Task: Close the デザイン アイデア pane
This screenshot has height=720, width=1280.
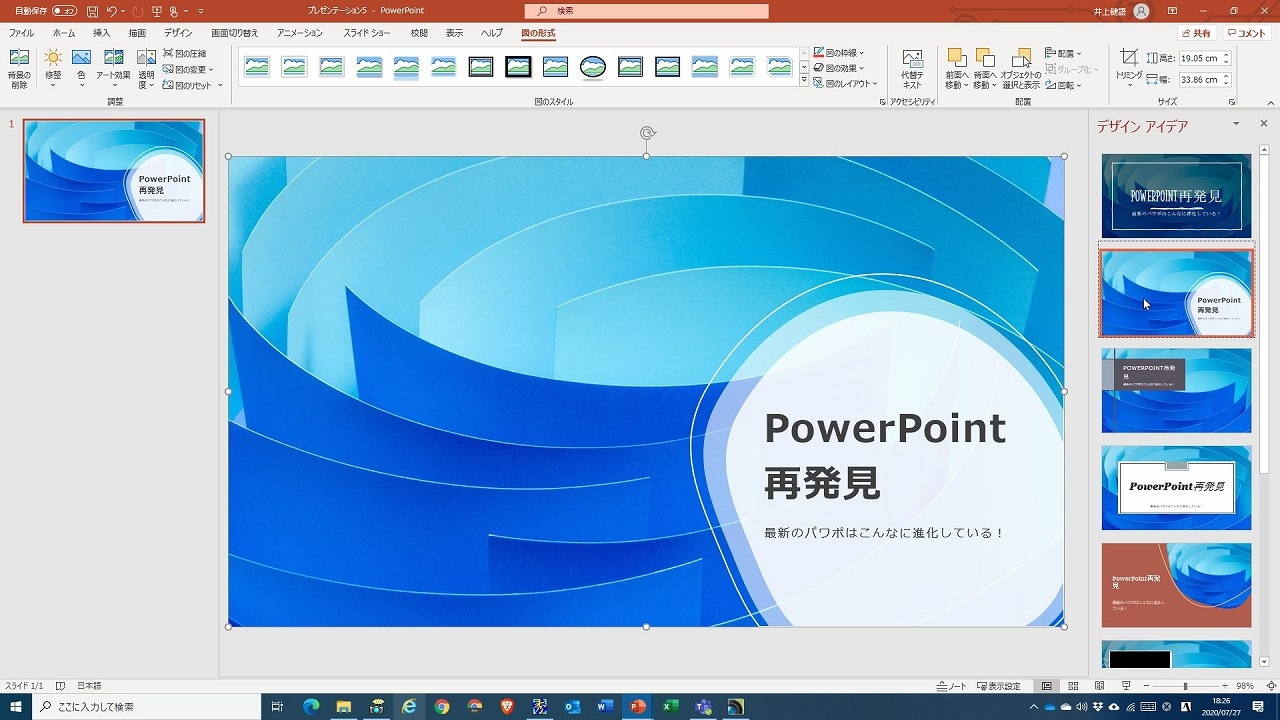Action: pos(1263,124)
